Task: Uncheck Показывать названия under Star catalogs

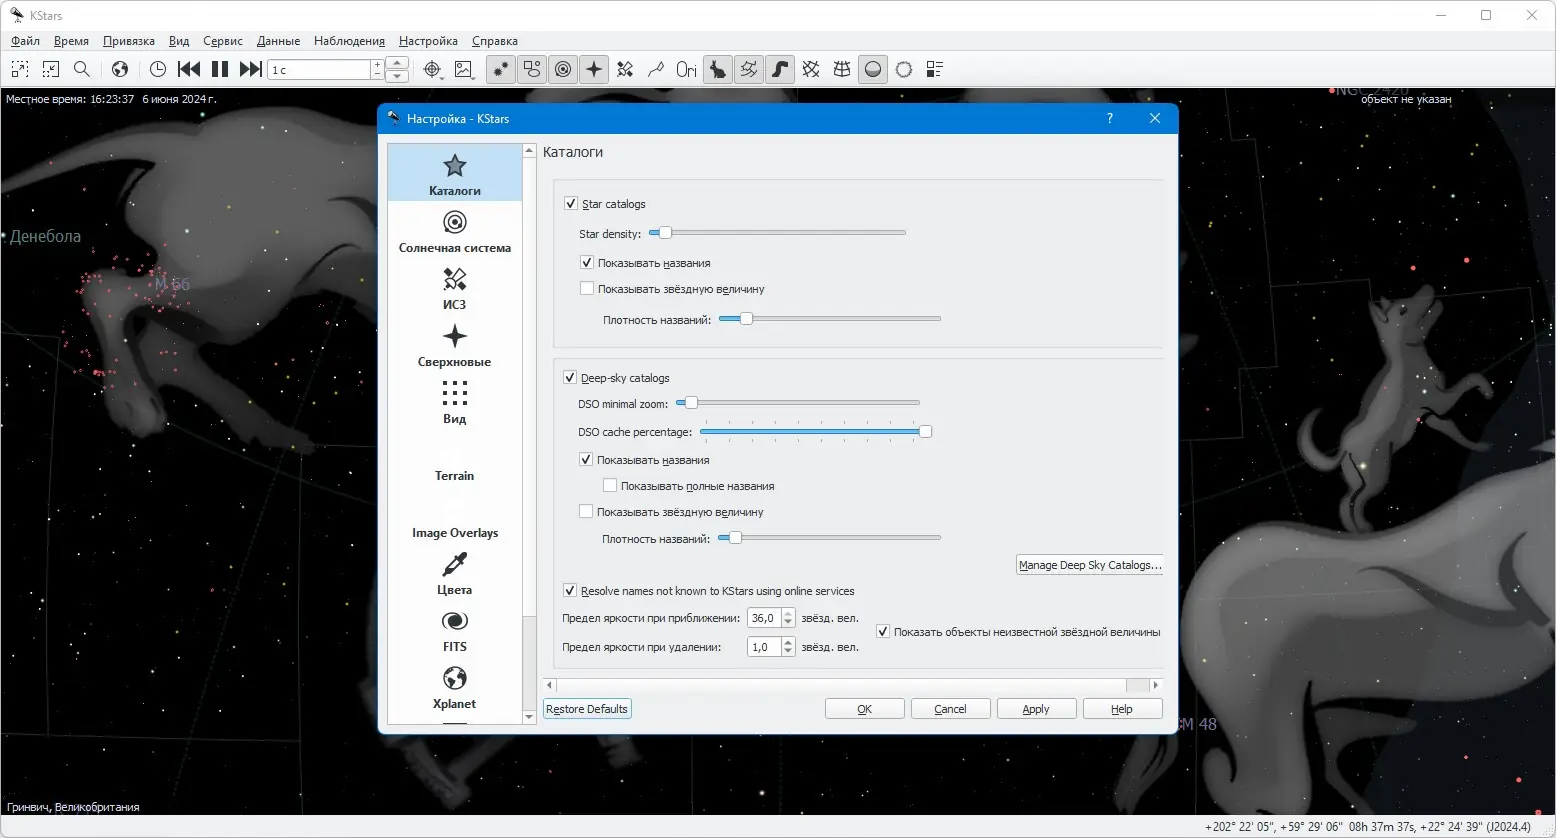Action: (x=587, y=263)
